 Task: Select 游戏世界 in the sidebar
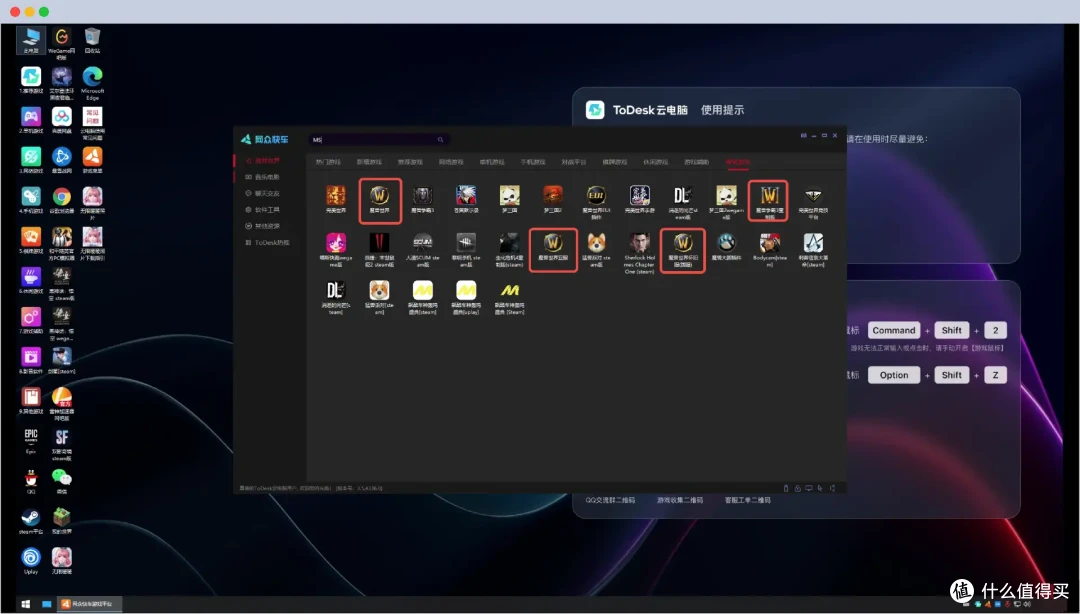pyautogui.click(x=267, y=161)
